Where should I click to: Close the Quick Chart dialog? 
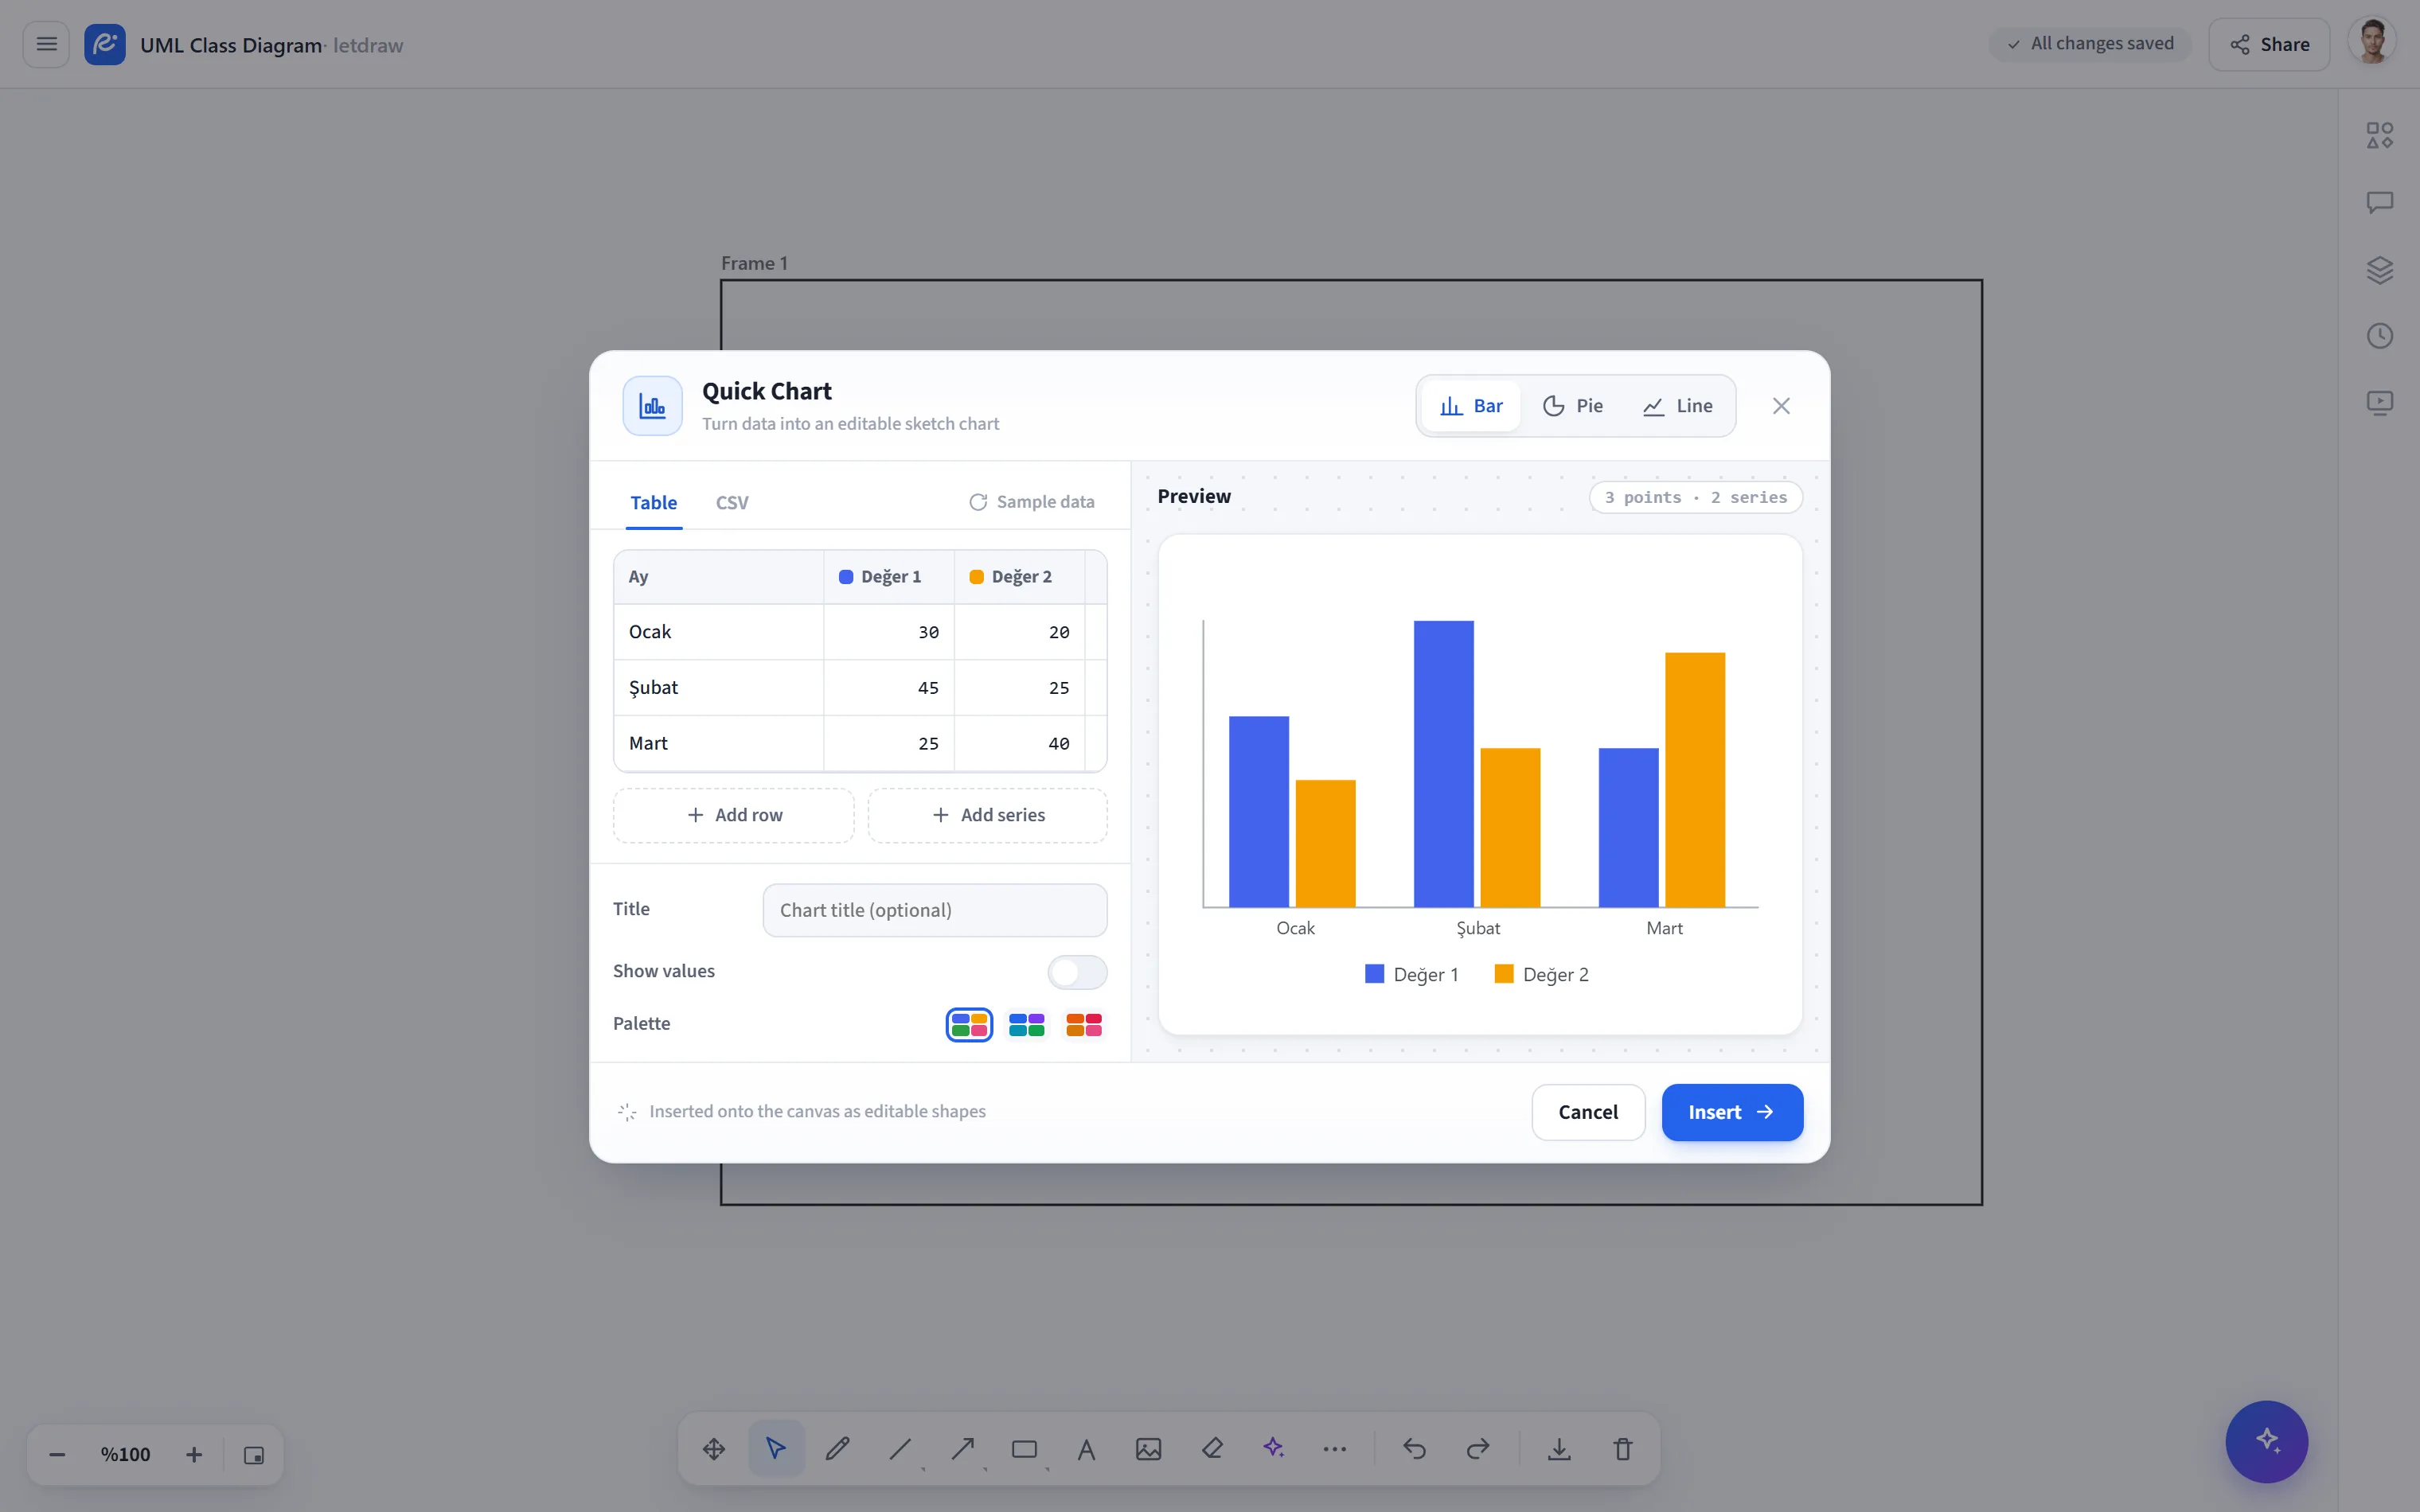coord(1781,406)
